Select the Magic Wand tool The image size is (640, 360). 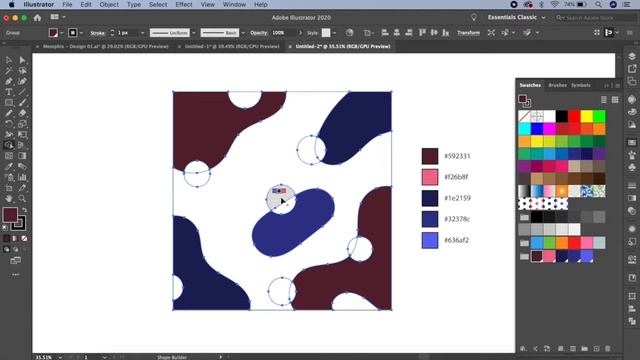9,71
